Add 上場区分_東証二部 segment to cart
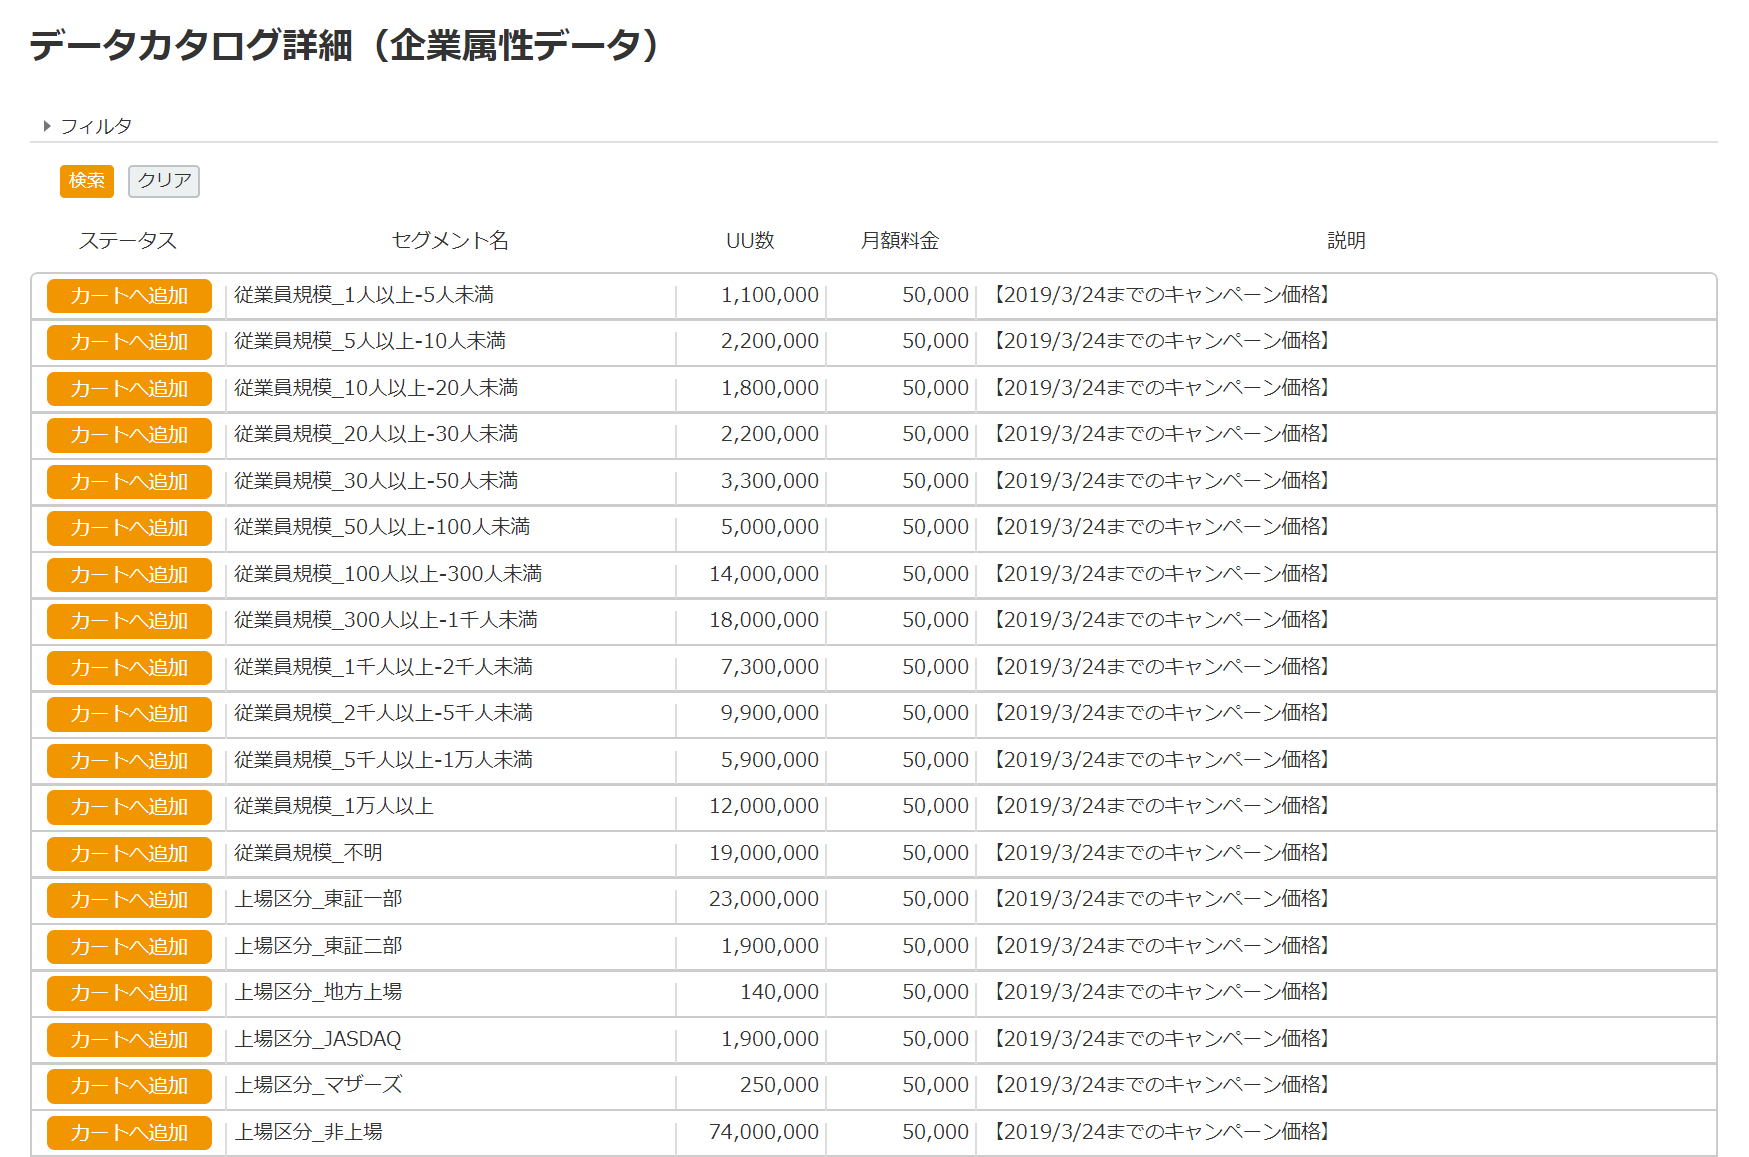Image resolution: width=1749 pixels, height=1157 pixels. click(127, 946)
